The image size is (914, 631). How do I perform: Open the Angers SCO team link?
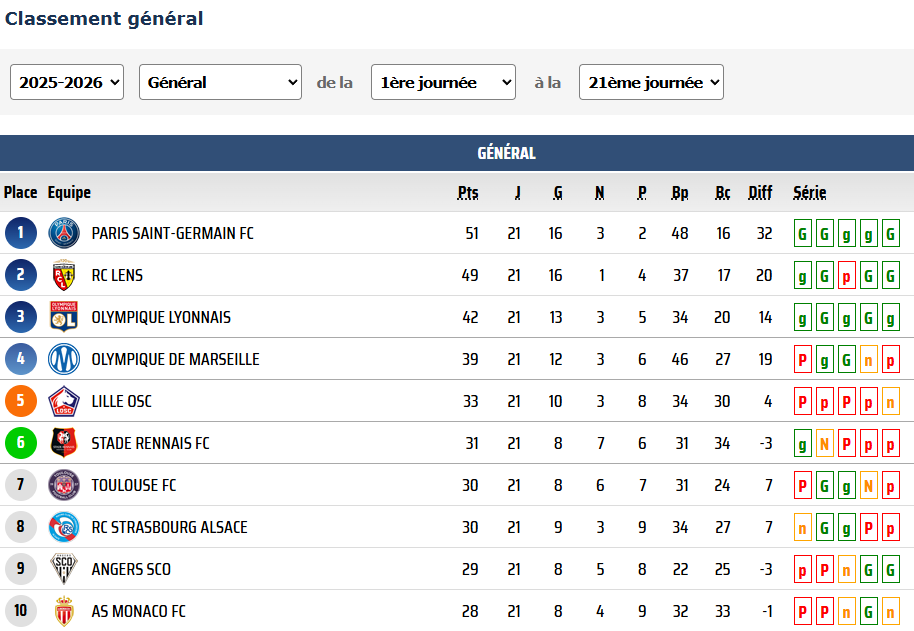coord(131,569)
